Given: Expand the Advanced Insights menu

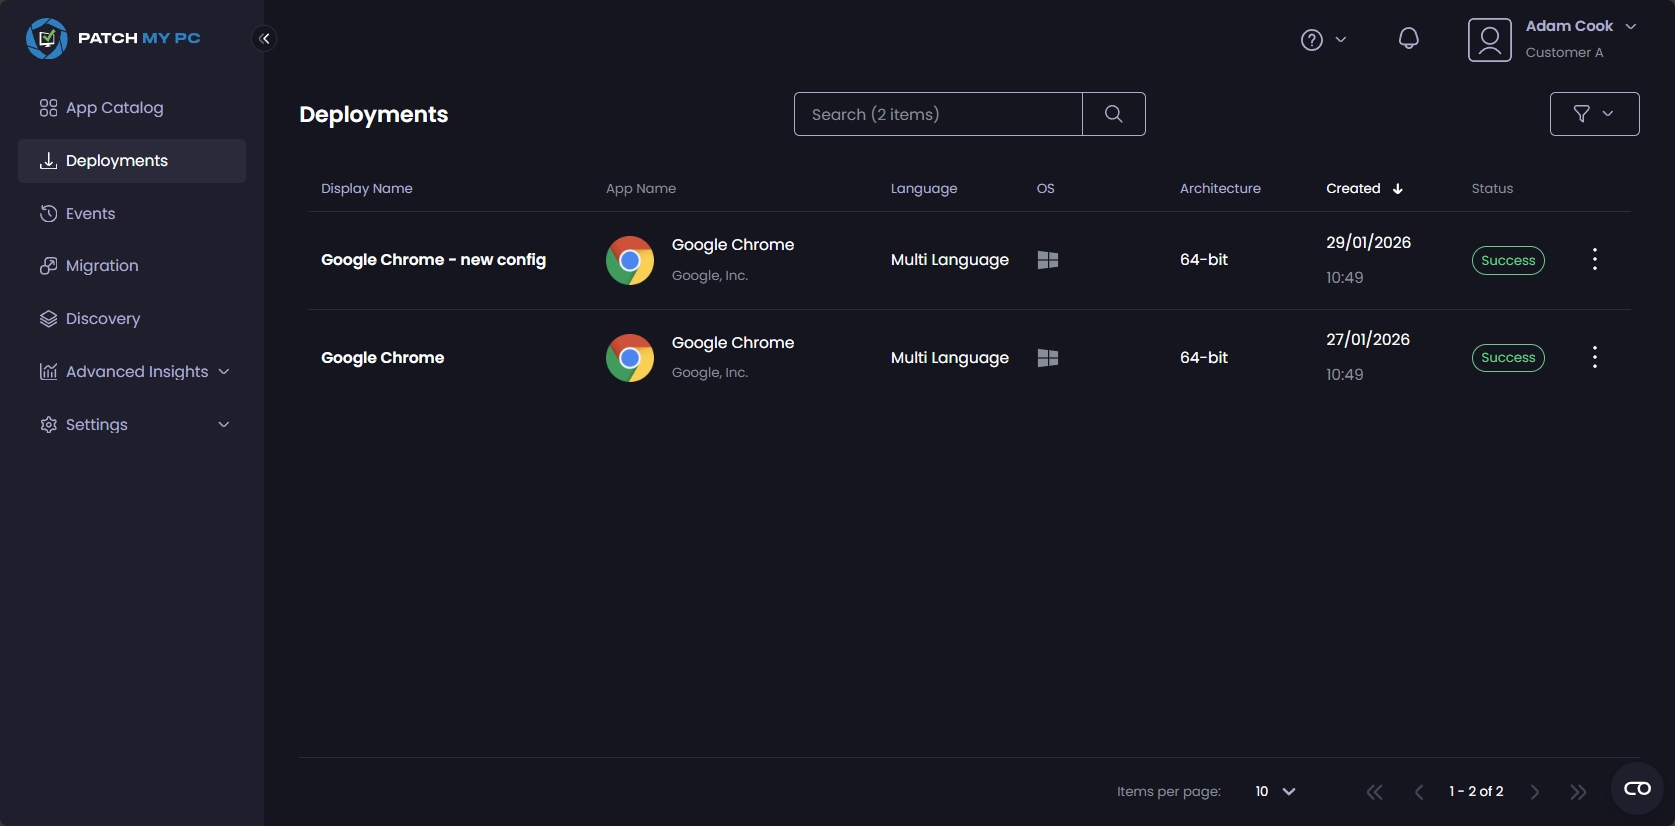Looking at the screenshot, I should pyautogui.click(x=134, y=372).
